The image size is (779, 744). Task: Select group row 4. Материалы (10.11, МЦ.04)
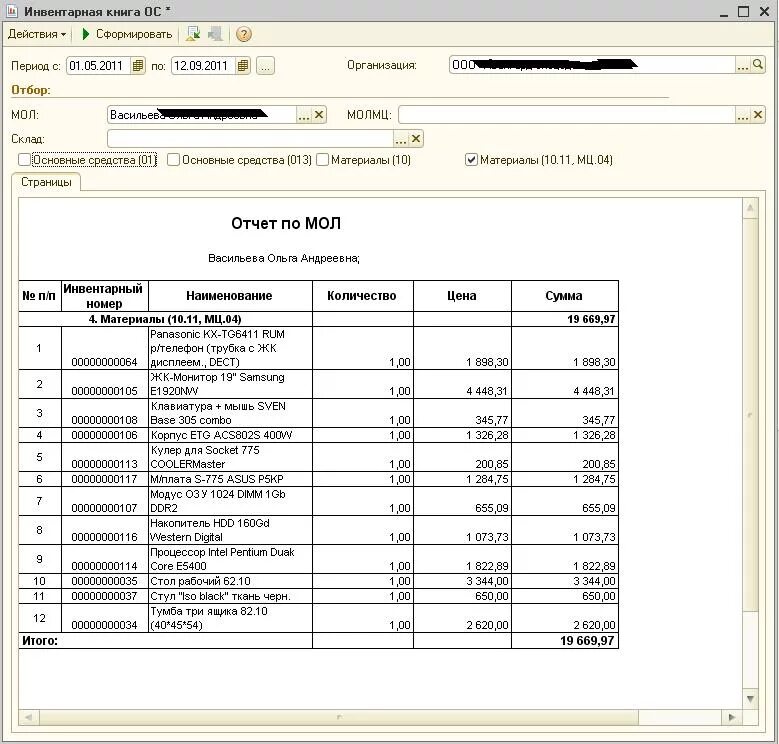(165, 319)
